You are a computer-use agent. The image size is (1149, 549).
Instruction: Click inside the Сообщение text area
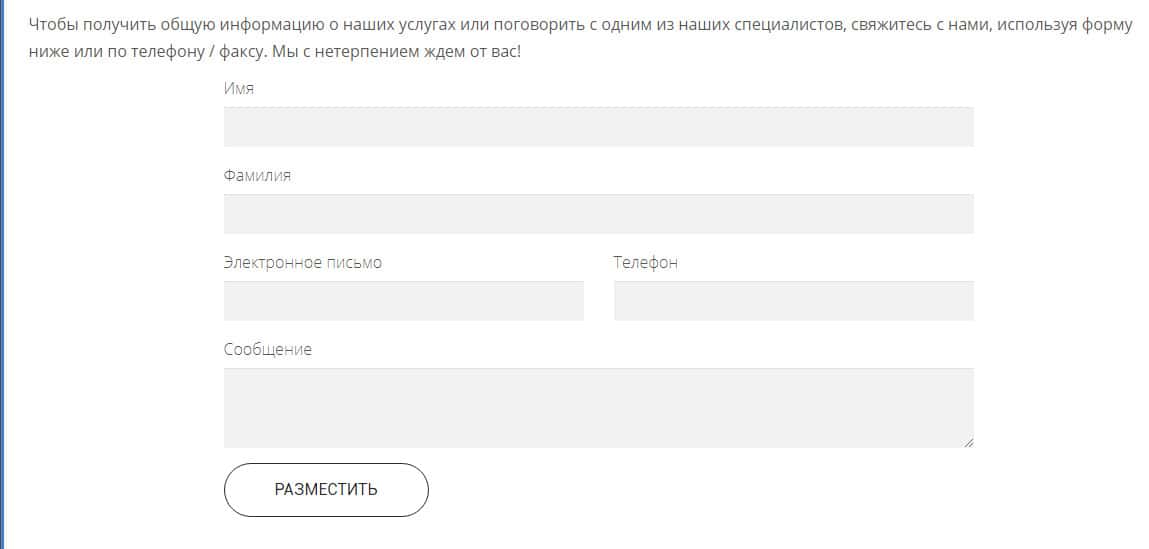598,407
